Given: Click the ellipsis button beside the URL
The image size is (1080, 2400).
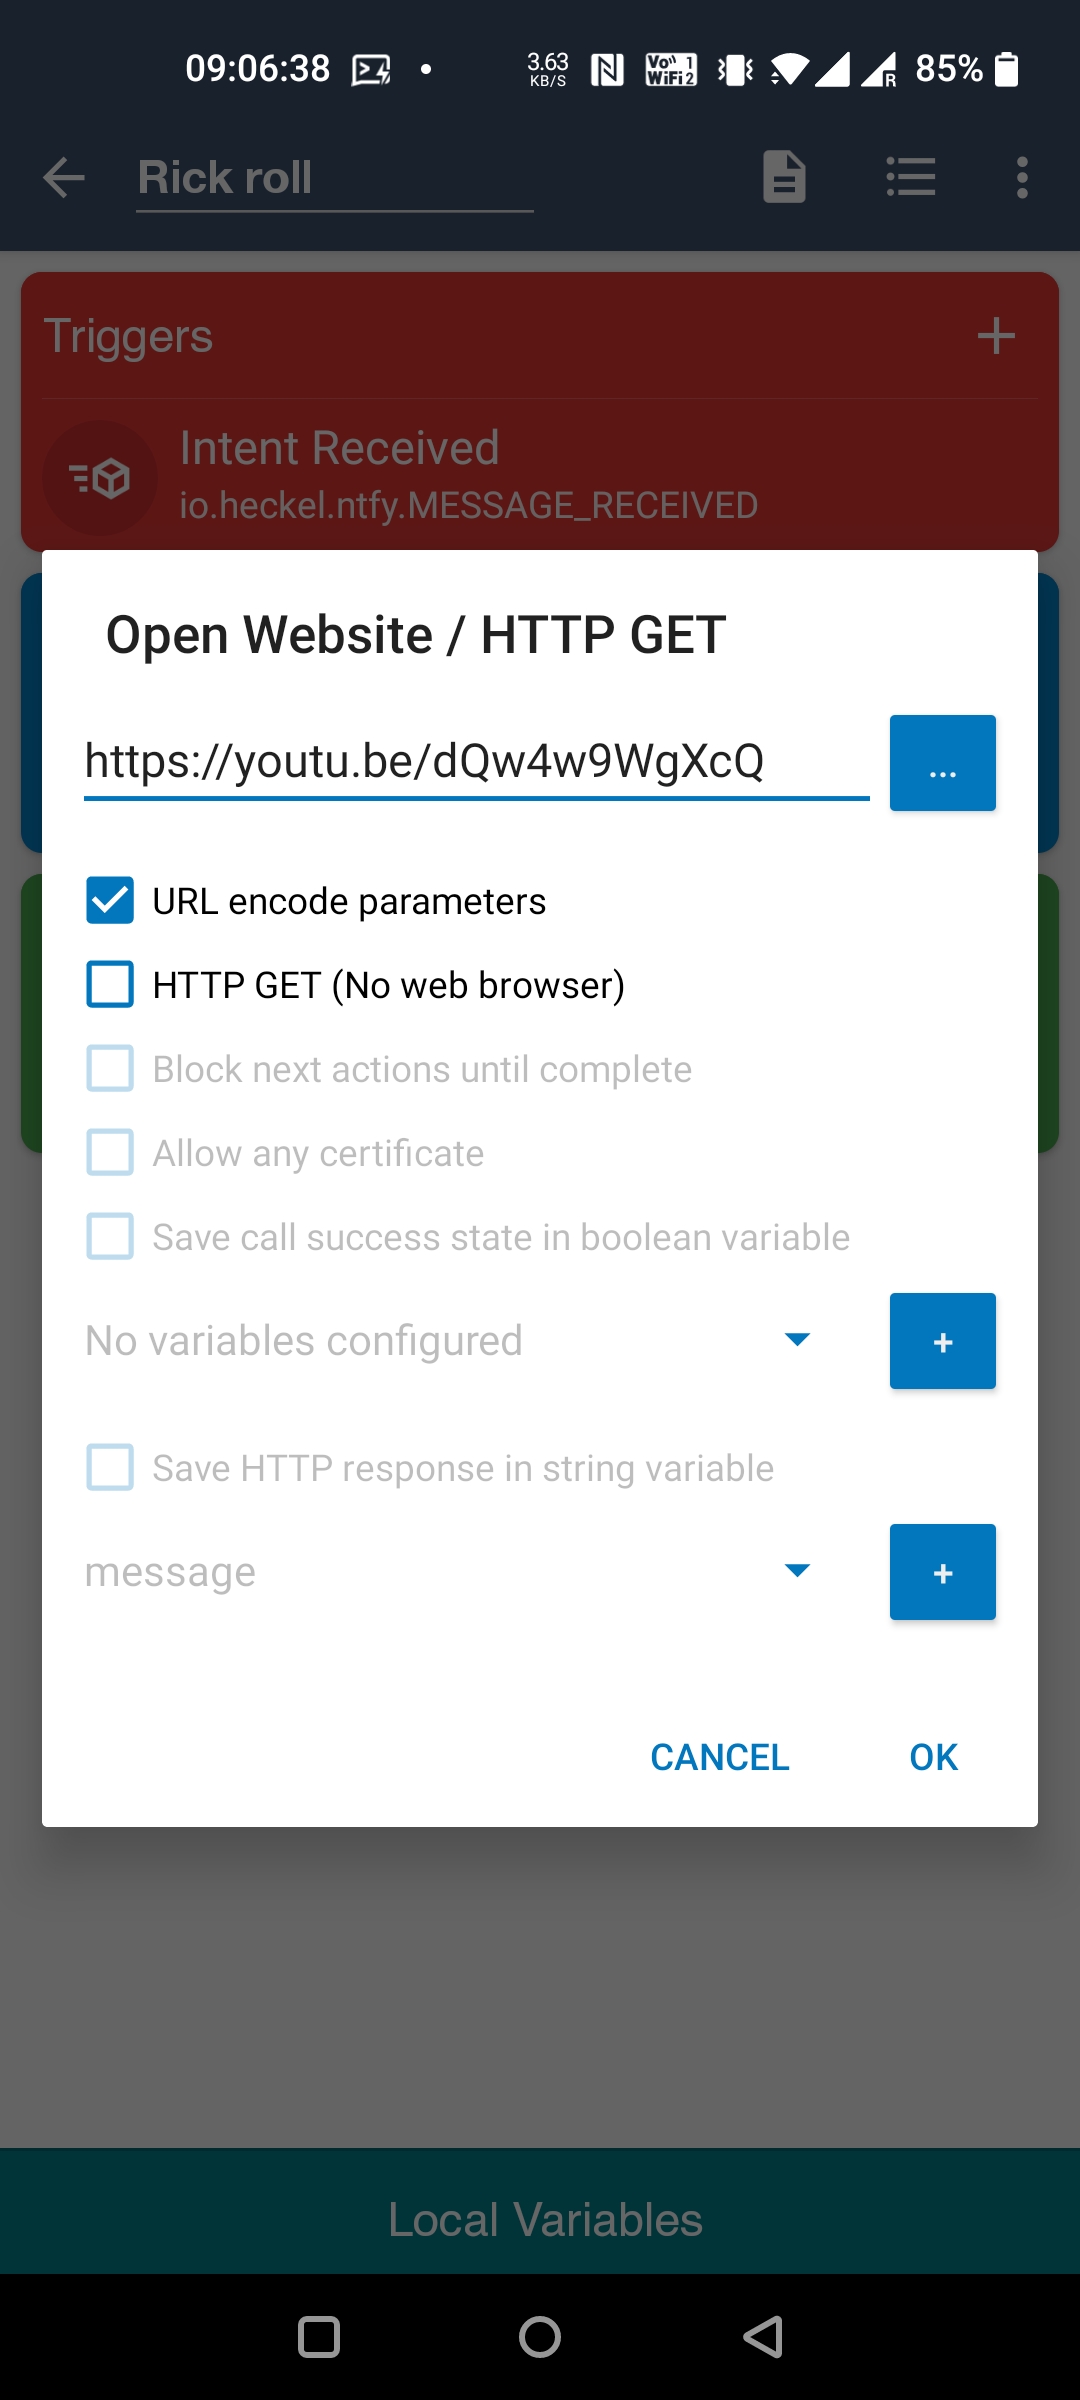Looking at the screenshot, I should [x=942, y=763].
